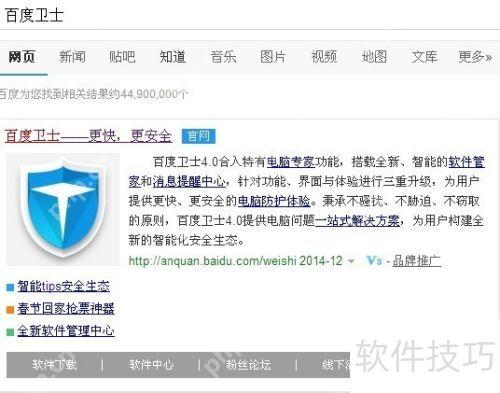Expand the dropdown arrow after the URL date
The image size is (500, 393).
tap(351, 261)
